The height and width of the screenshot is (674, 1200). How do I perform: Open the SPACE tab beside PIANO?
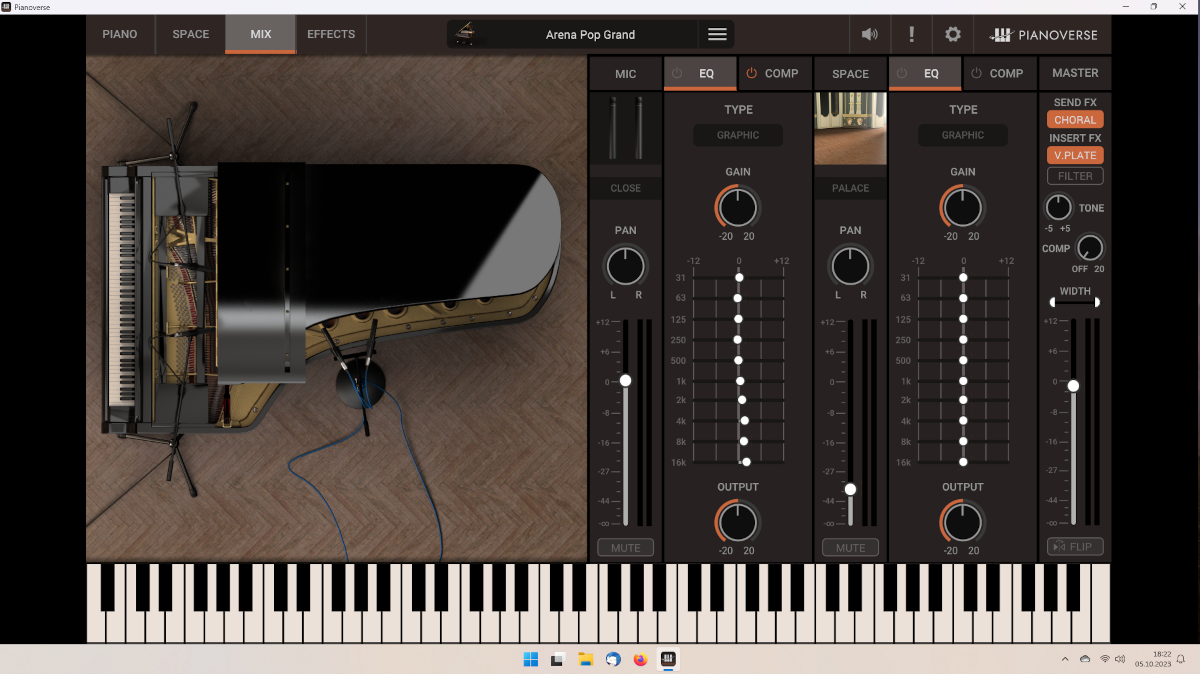191,34
